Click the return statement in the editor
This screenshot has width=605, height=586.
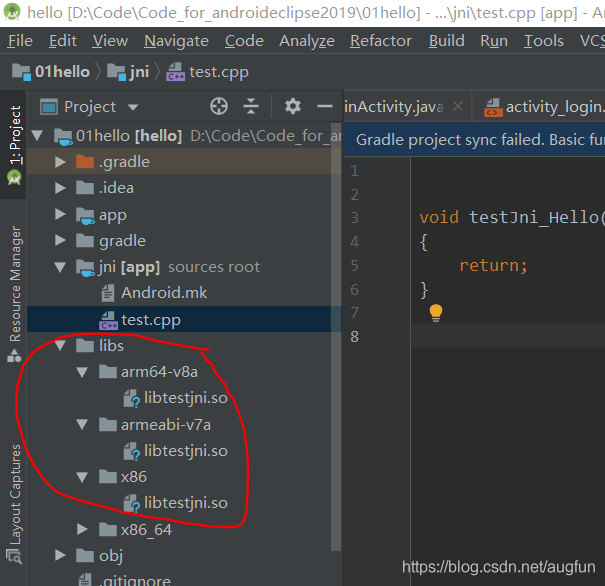click(x=493, y=265)
